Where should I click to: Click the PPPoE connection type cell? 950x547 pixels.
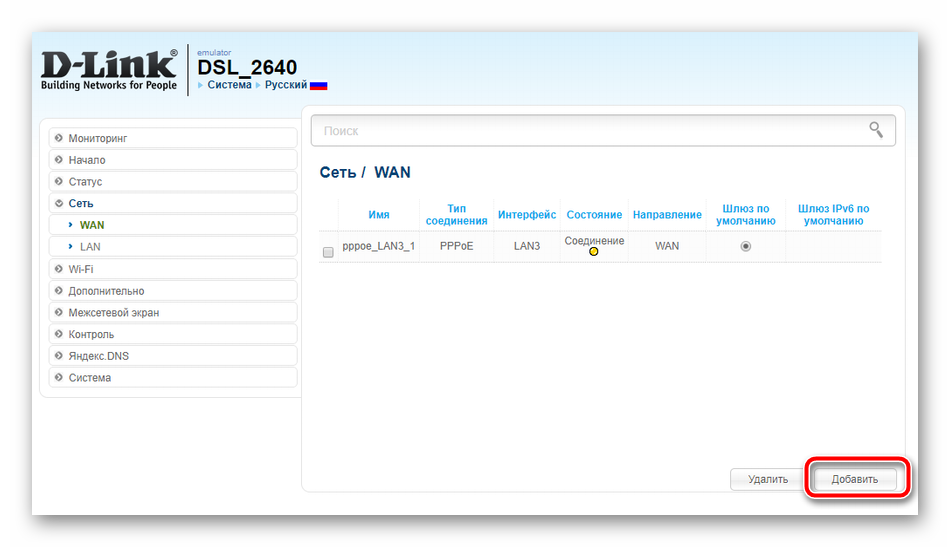[x=456, y=246]
